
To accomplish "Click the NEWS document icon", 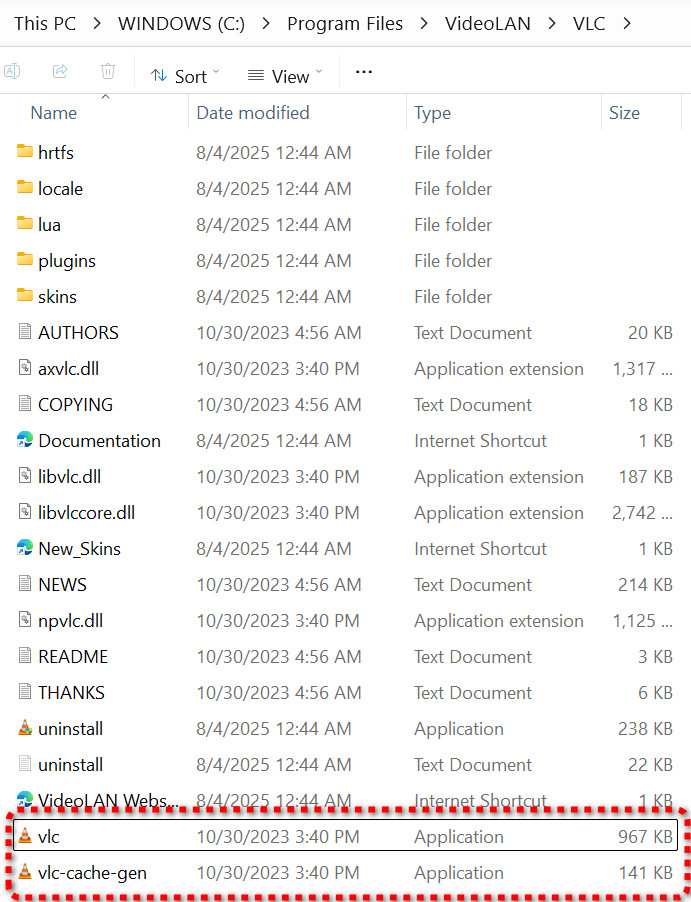I will [x=25, y=584].
